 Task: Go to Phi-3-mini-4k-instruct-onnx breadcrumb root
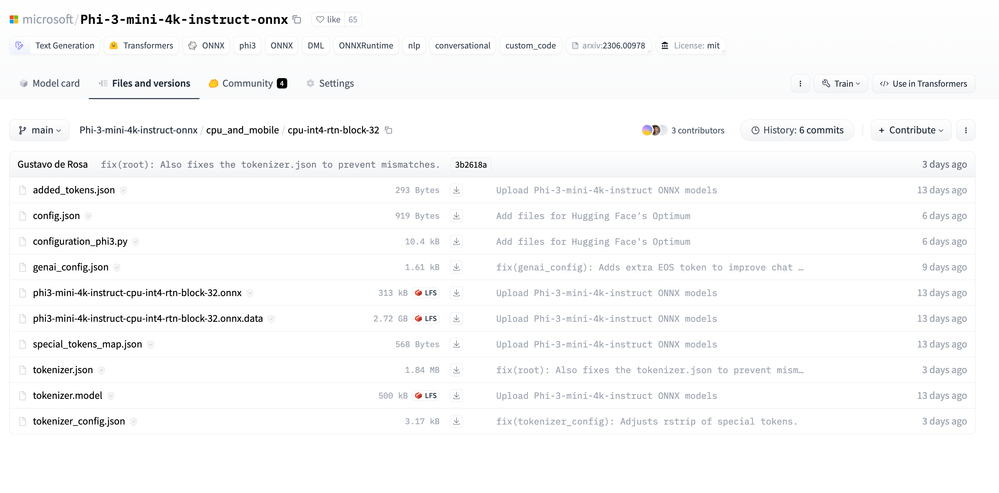coord(138,130)
